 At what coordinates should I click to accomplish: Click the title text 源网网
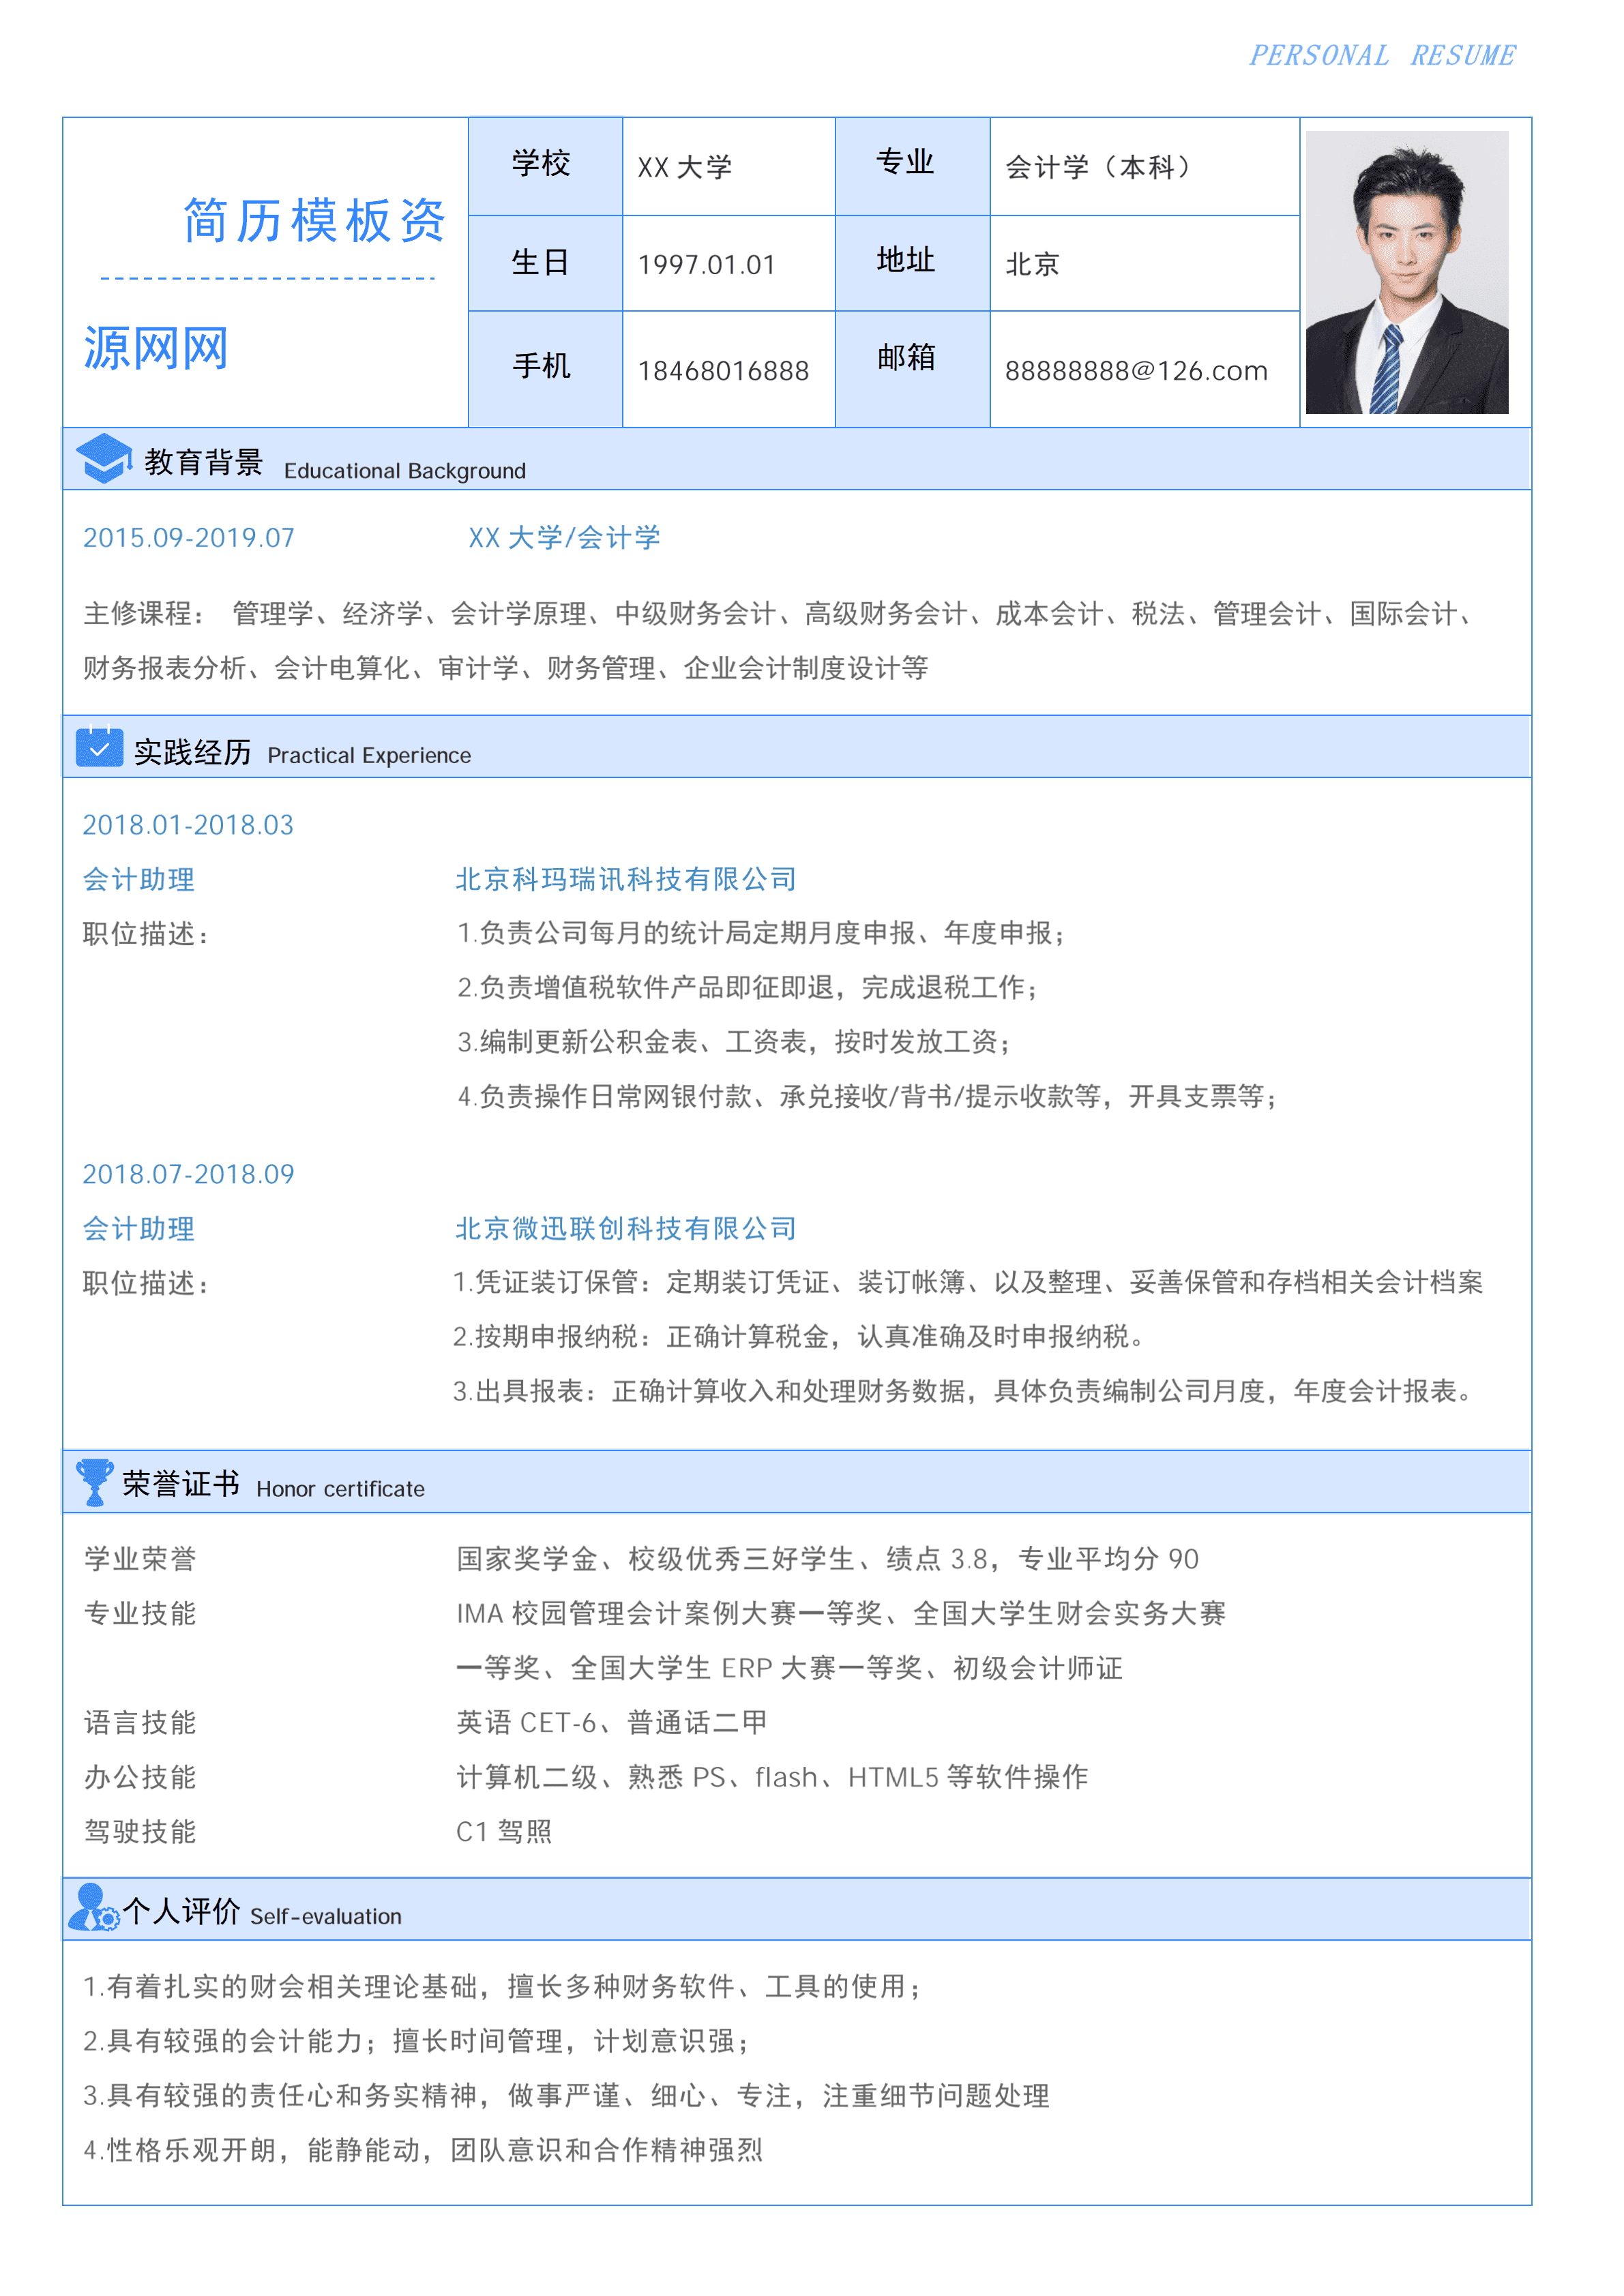point(156,349)
